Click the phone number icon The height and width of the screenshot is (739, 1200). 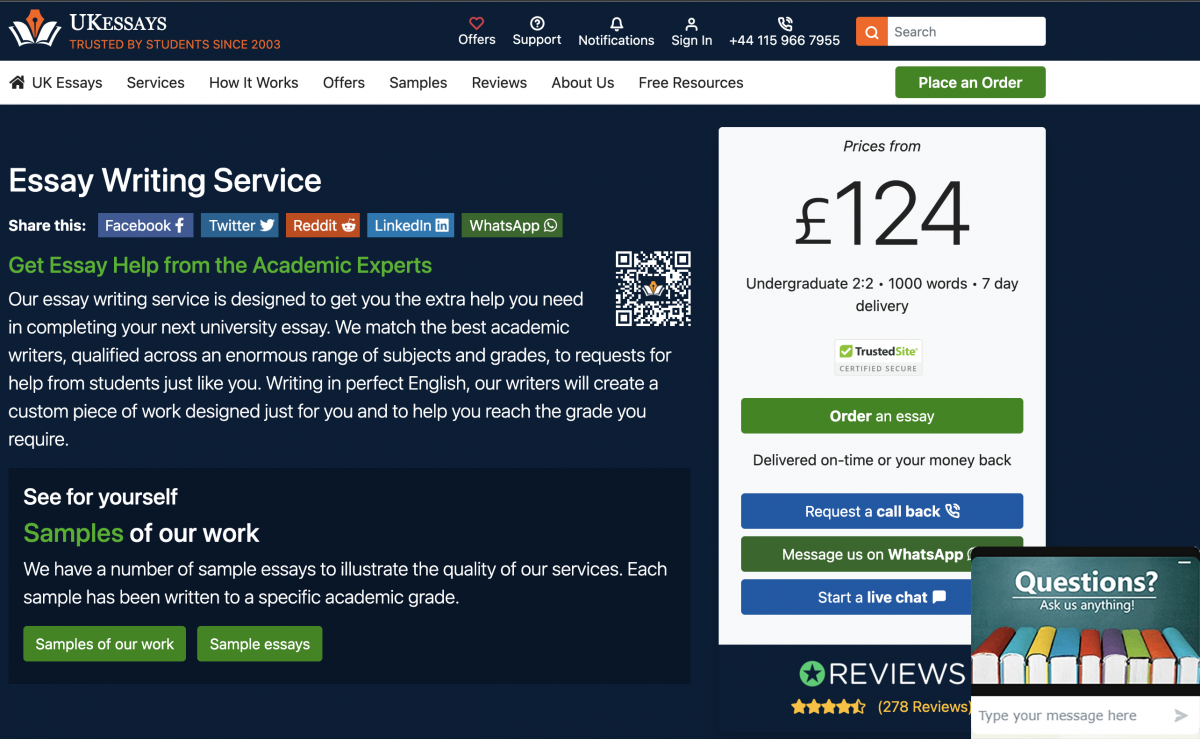pos(784,24)
